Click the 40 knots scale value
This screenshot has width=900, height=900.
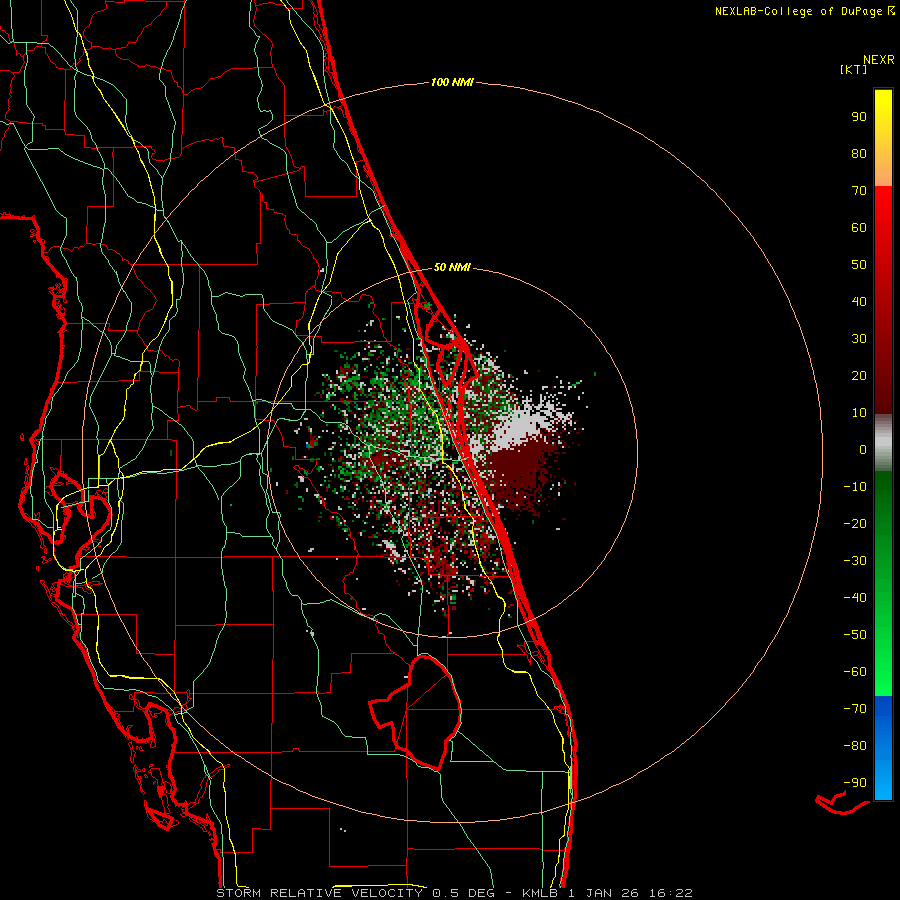[859, 301]
